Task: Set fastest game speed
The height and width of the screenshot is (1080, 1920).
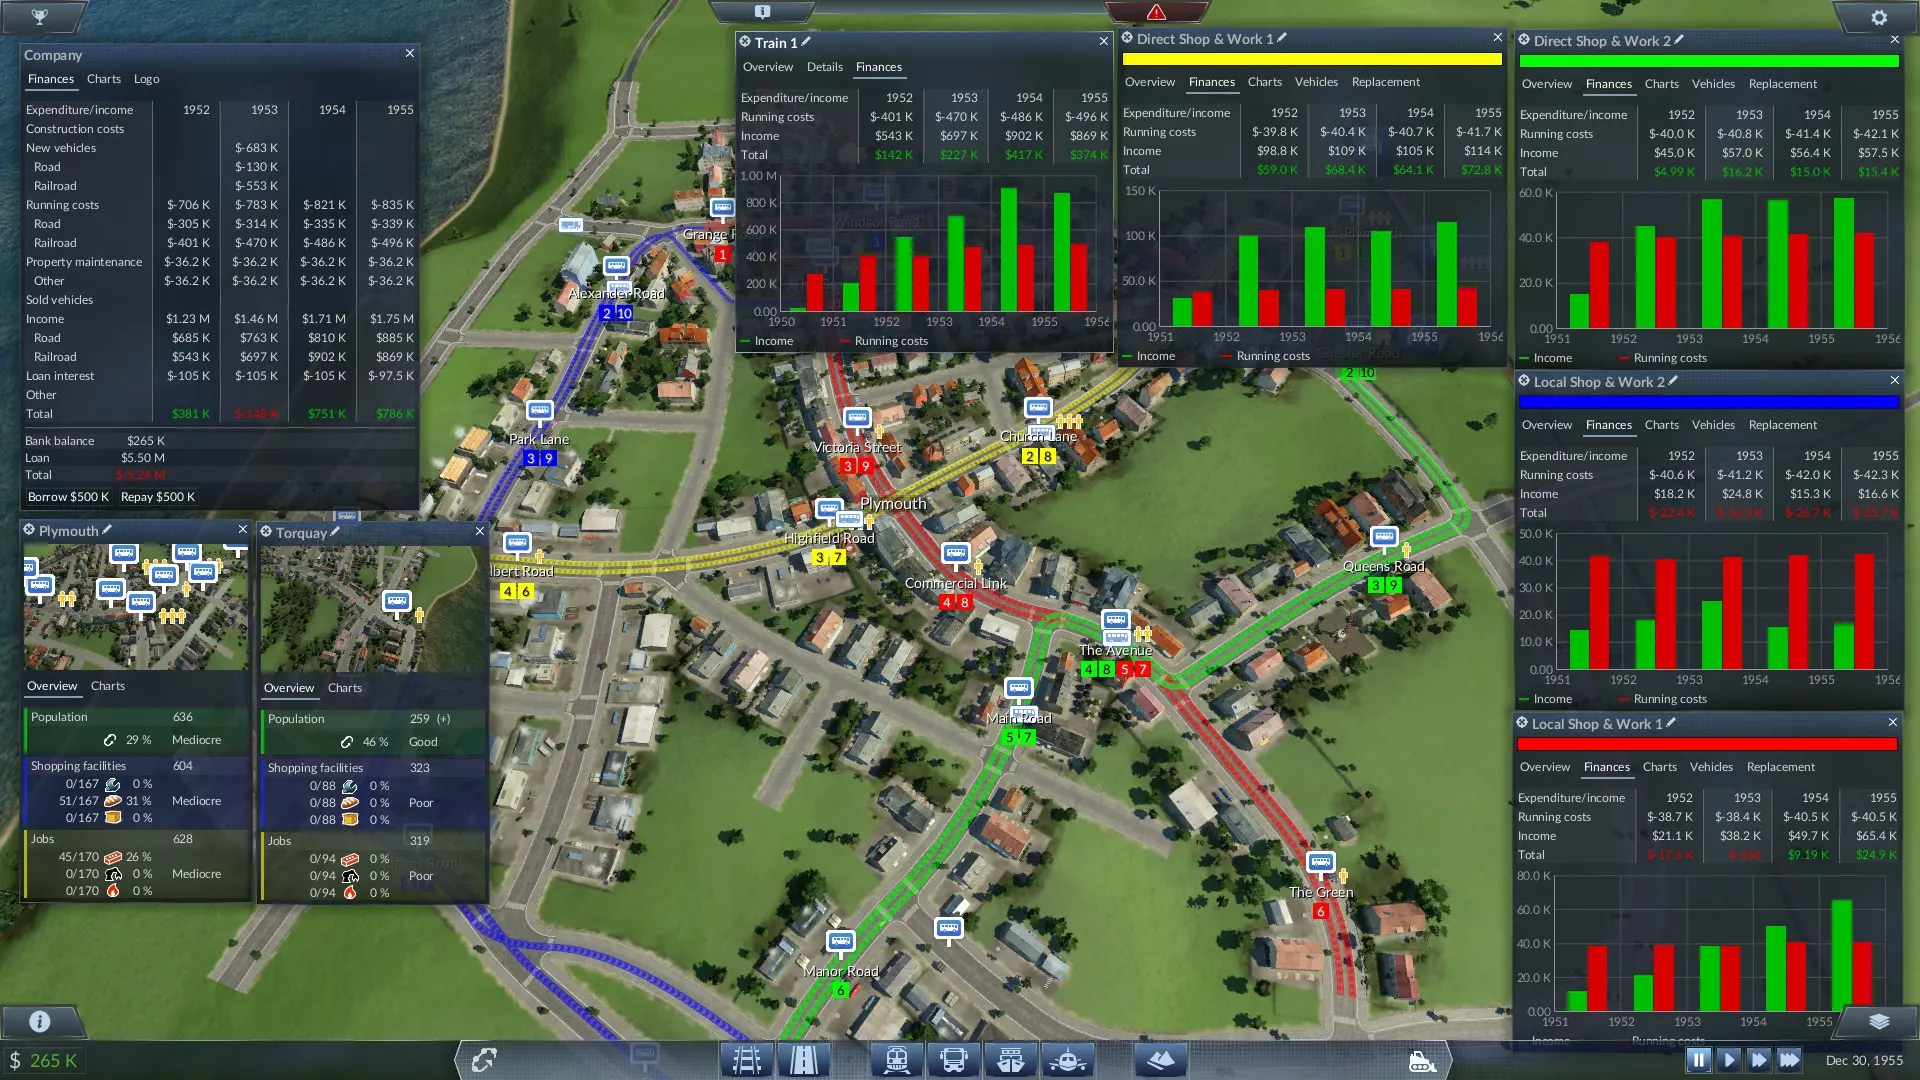Action: [1789, 1060]
